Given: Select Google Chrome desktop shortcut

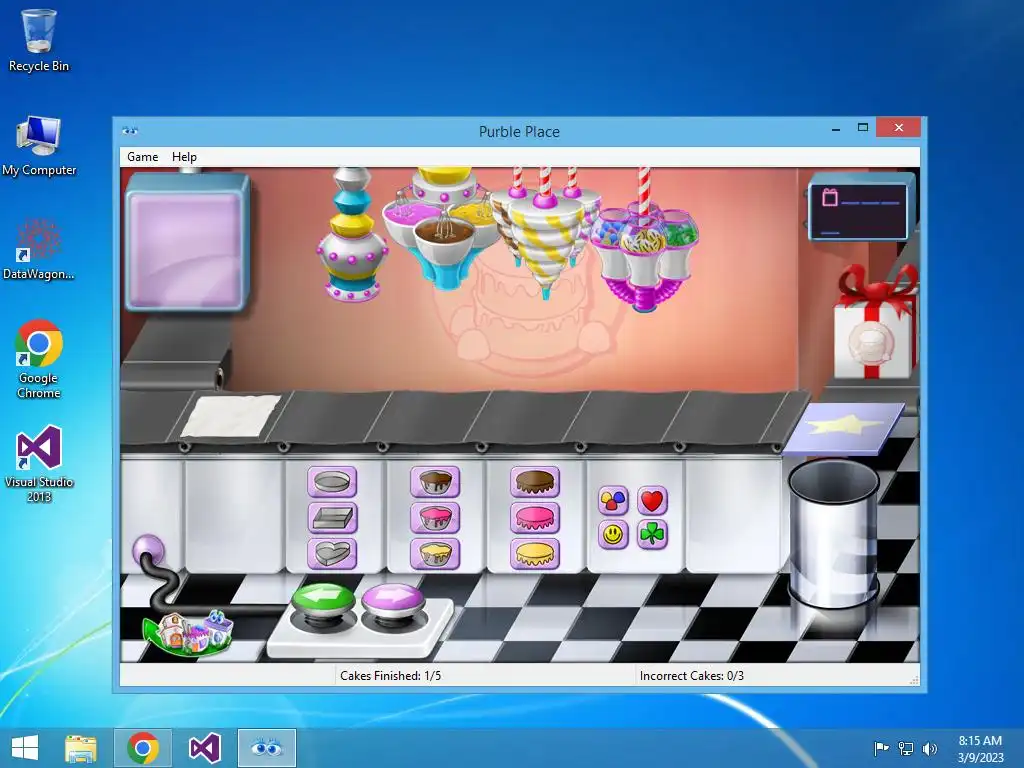Looking at the screenshot, I should click(39, 359).
